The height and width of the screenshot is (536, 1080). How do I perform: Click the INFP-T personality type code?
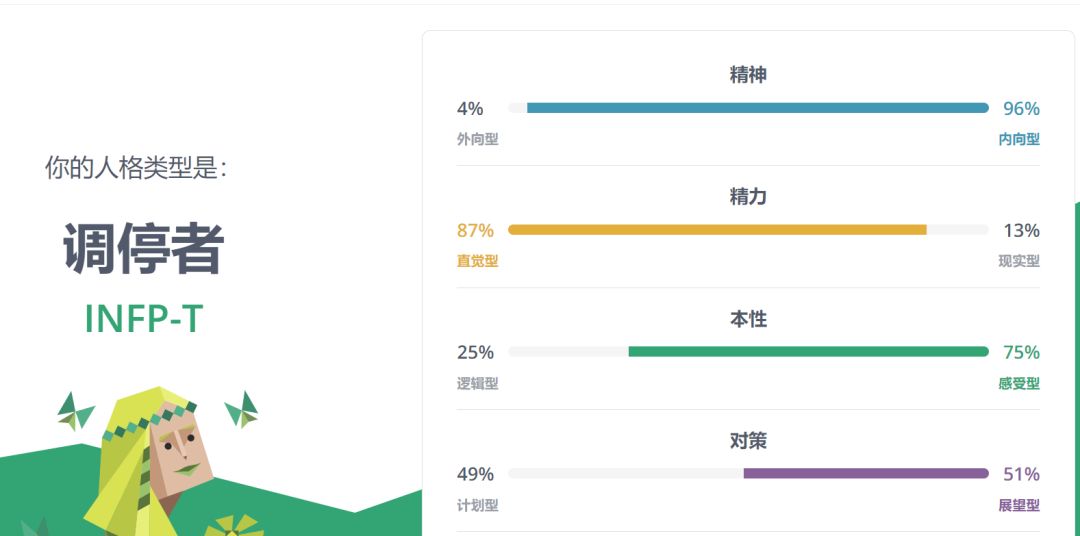[143, 319]
